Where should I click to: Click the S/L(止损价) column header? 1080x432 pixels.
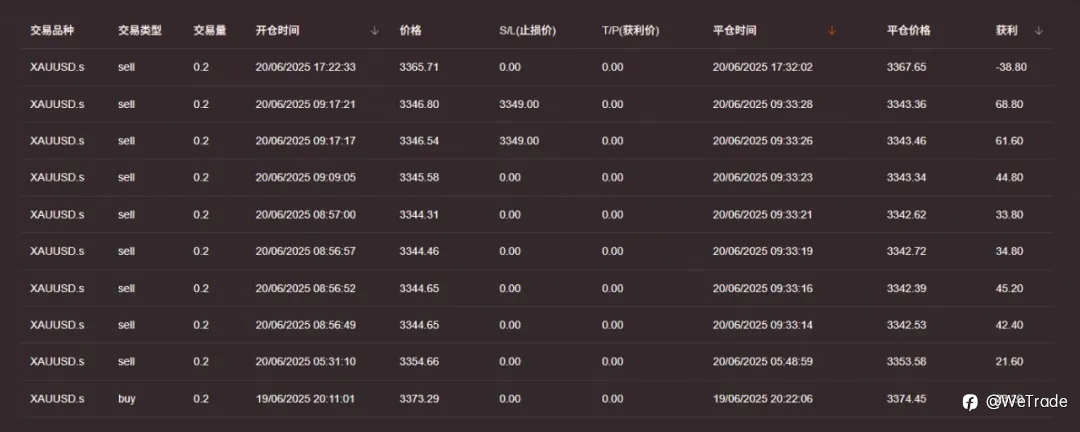coord(528,30)
